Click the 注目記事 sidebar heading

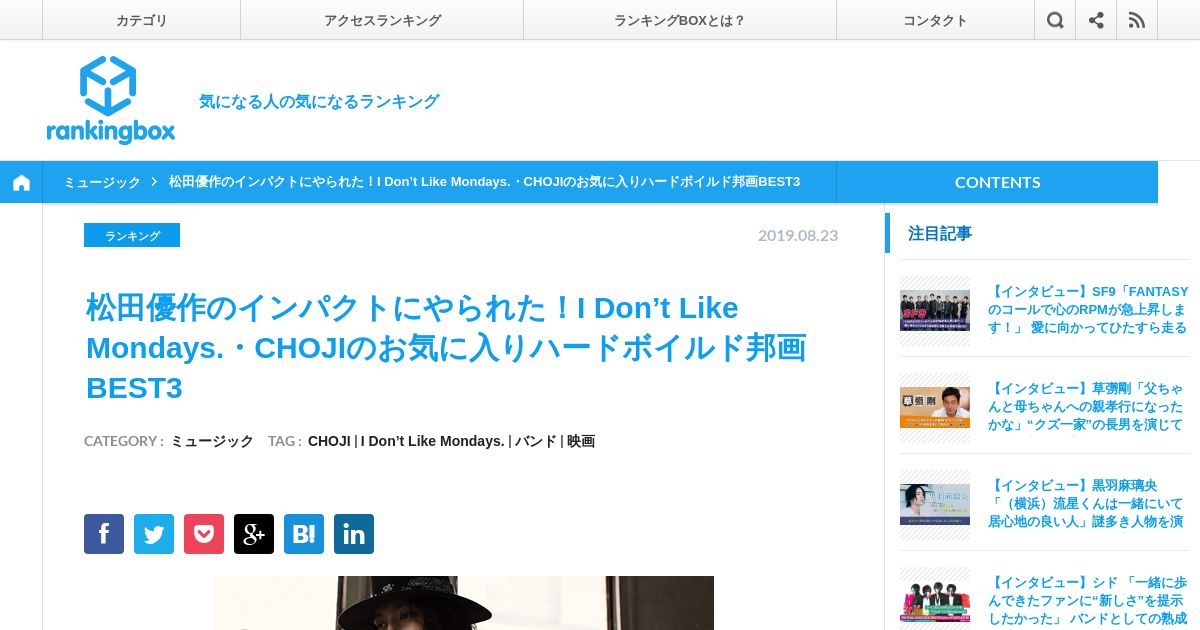940,233
